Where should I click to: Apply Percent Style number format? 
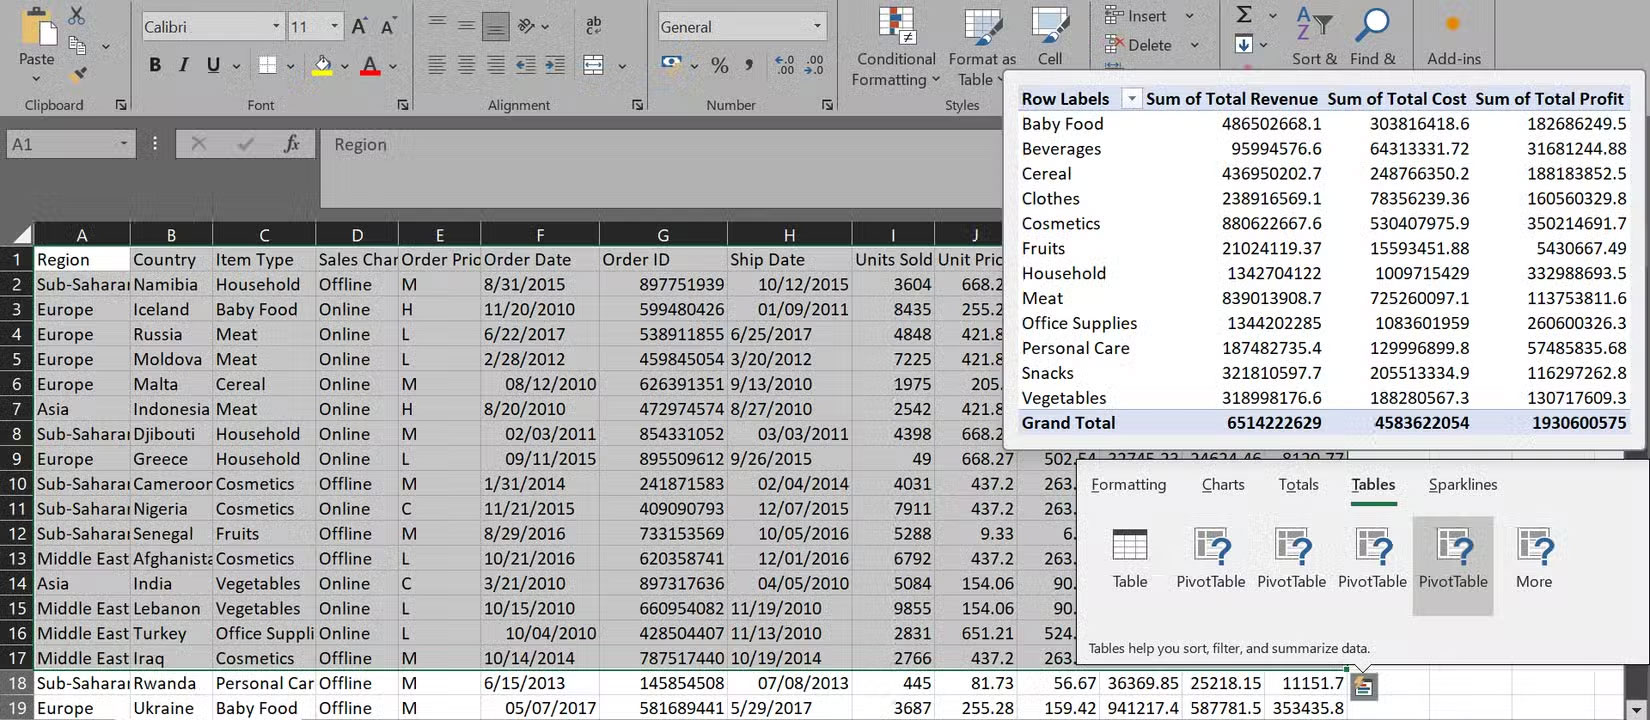click(x=719, y=66)
